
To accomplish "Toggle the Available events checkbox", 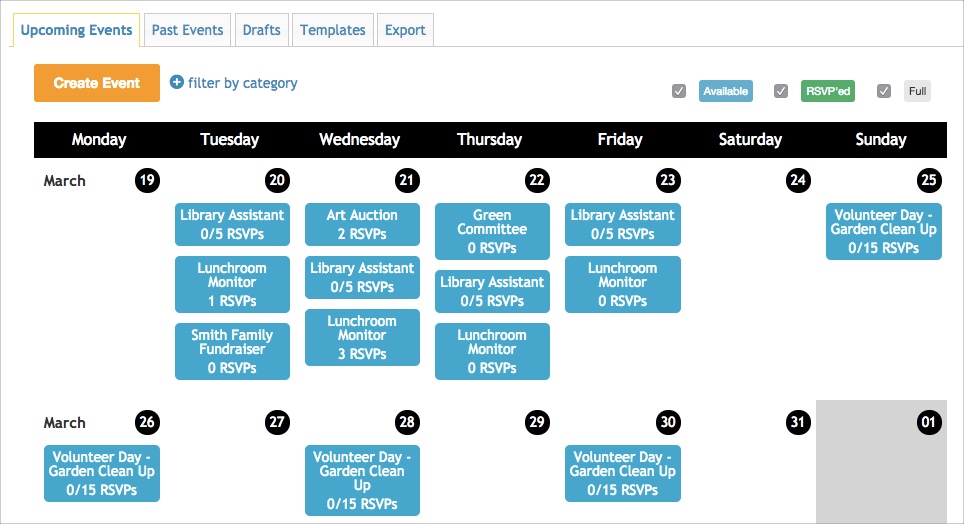I will [x=679, y=92].
